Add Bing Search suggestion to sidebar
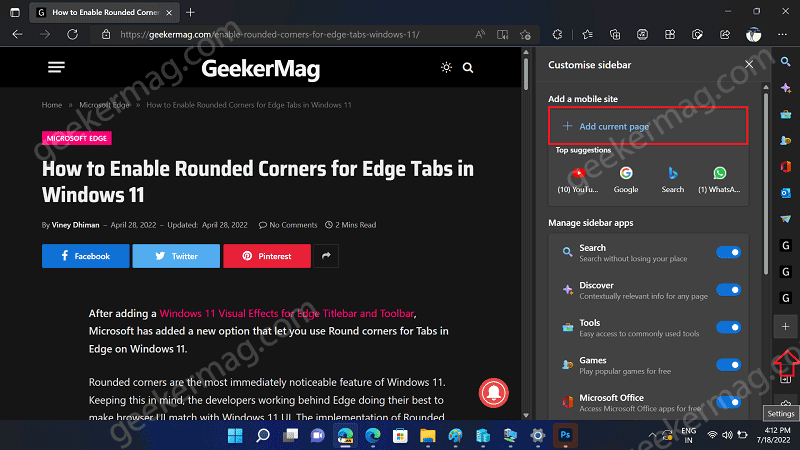Screen dimensions: 800x450 point(672,180)
